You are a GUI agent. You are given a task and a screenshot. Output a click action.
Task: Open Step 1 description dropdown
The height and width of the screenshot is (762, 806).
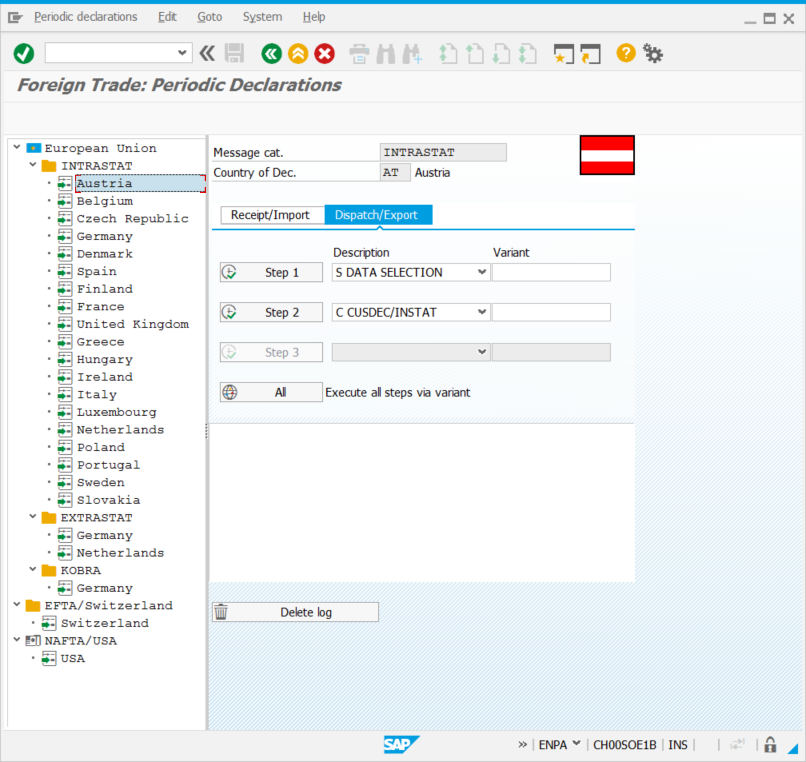coord(482,272)
